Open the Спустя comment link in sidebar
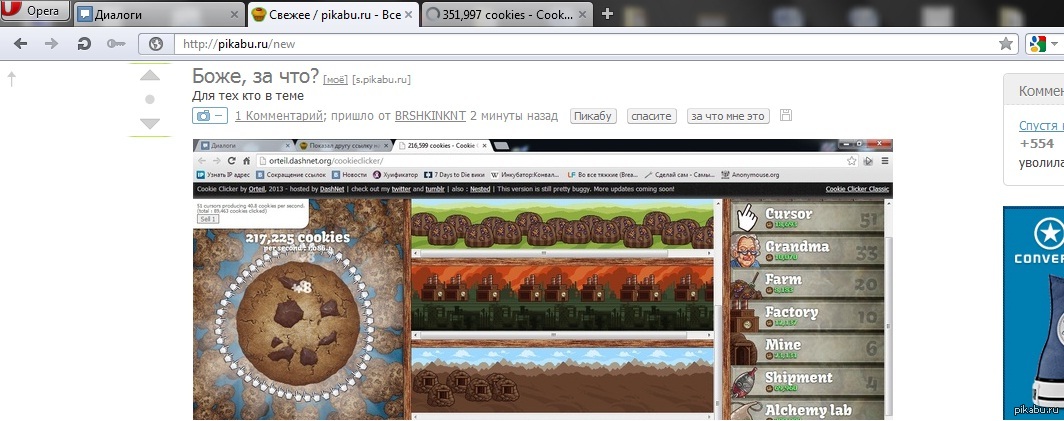Image resolution: width=1064 pixels, height=421 pixels. point(1041,126)
